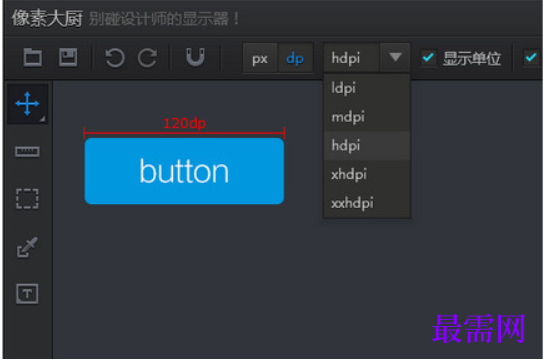
Task: Switch unit to dp
Action: coord(295,58)
